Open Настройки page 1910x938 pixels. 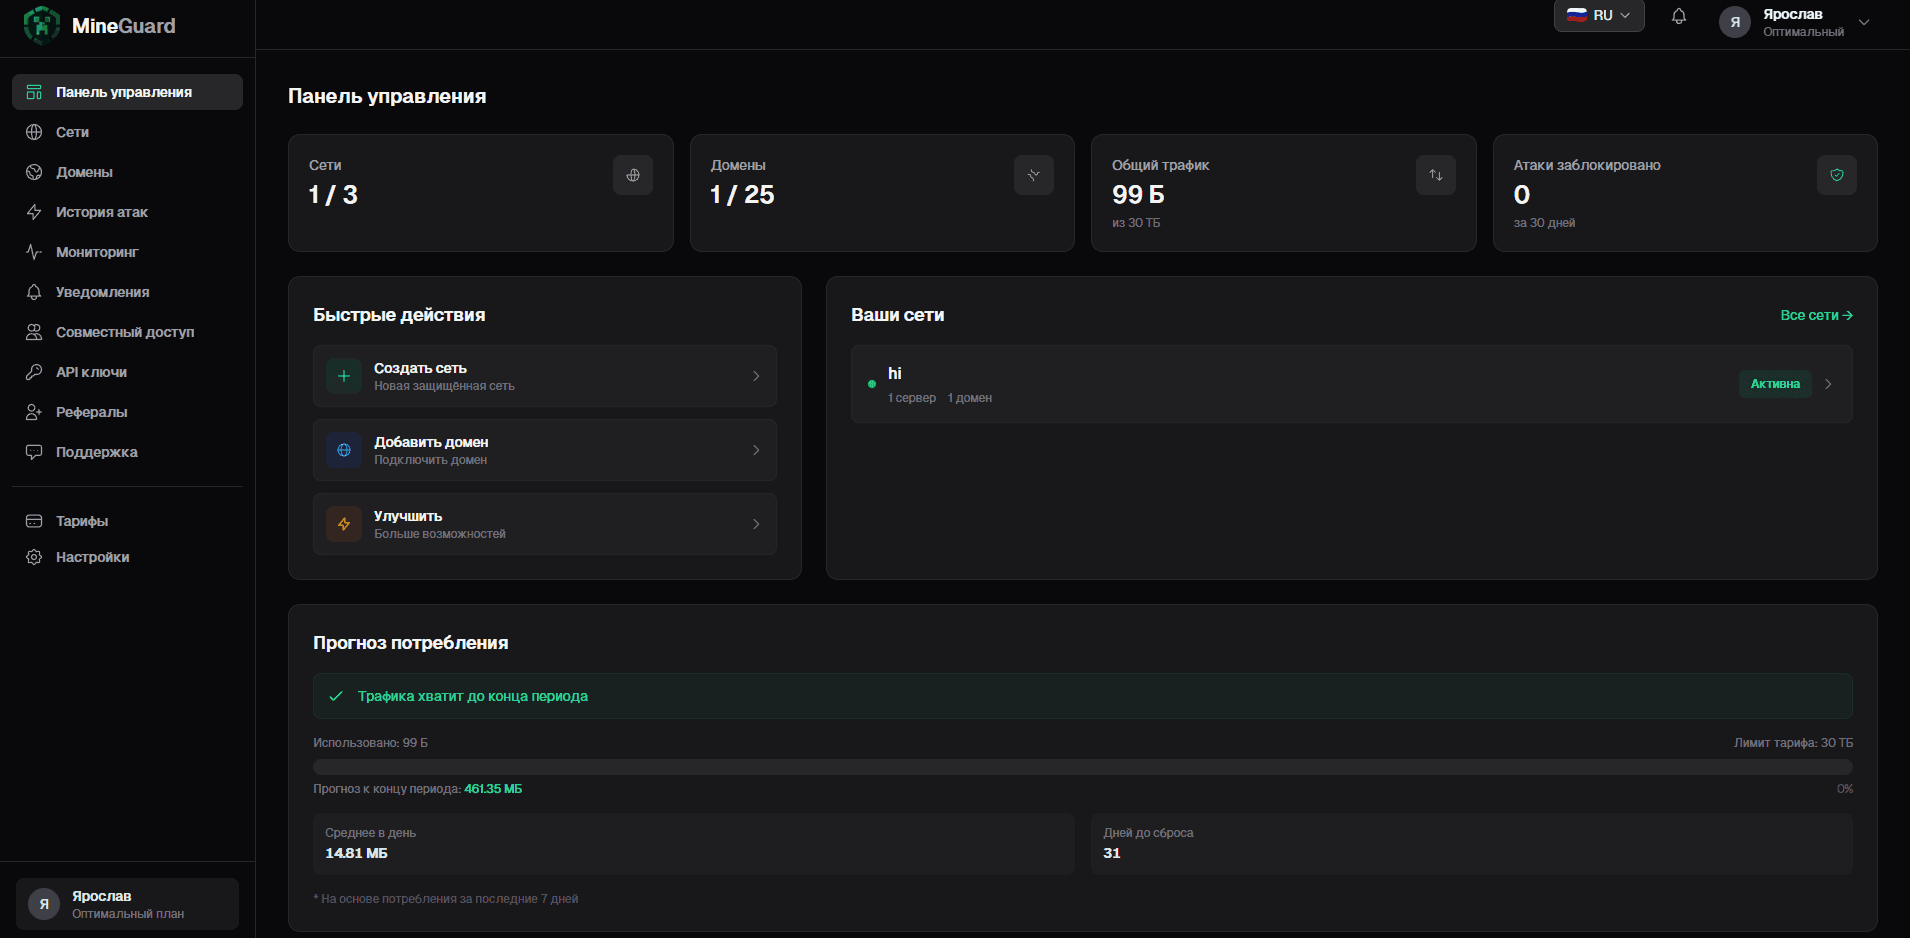(127, 557)
